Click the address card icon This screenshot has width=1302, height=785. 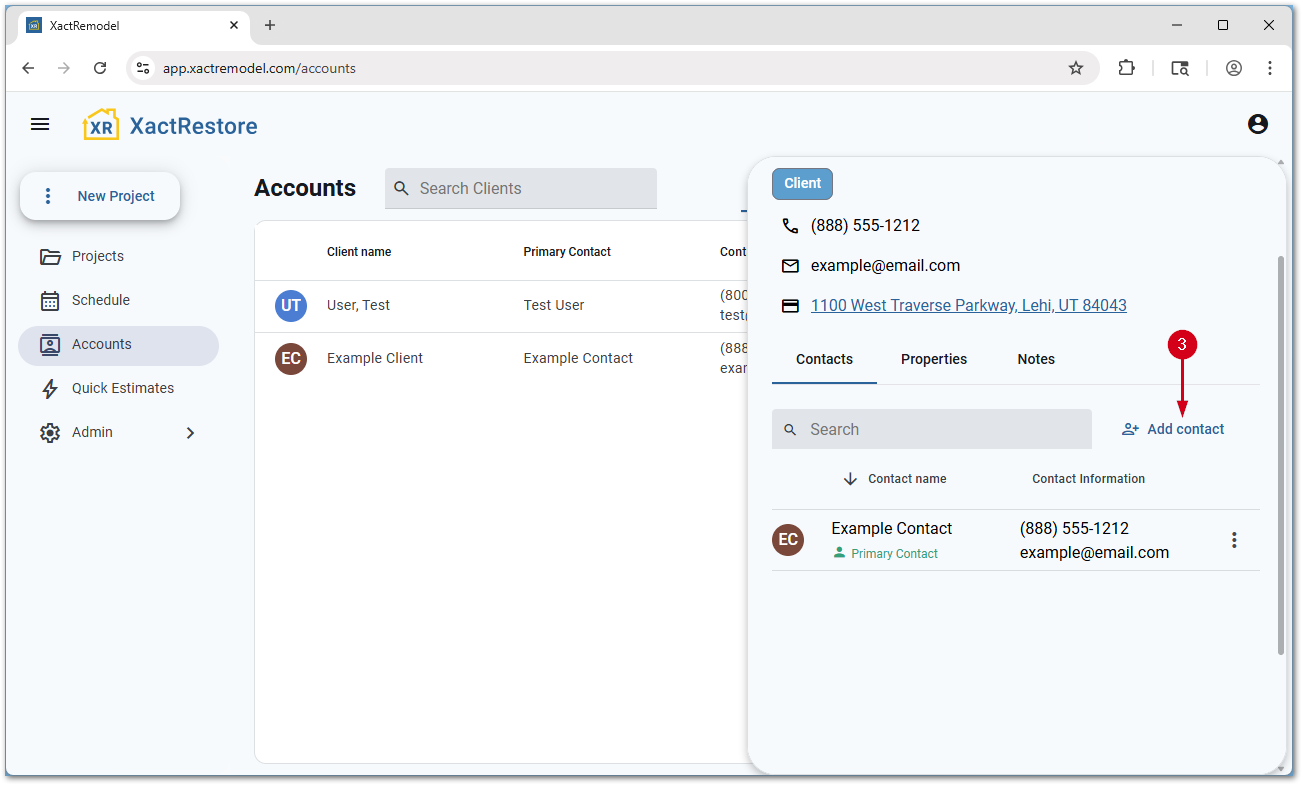tap(790, 306)
